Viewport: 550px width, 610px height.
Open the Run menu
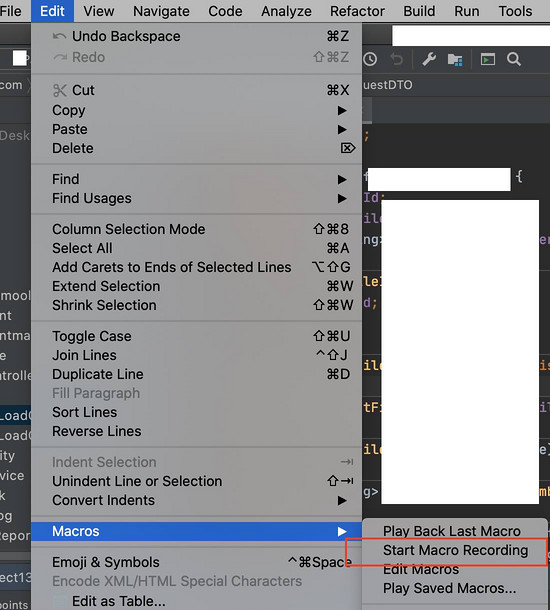(x=467, y=11)
